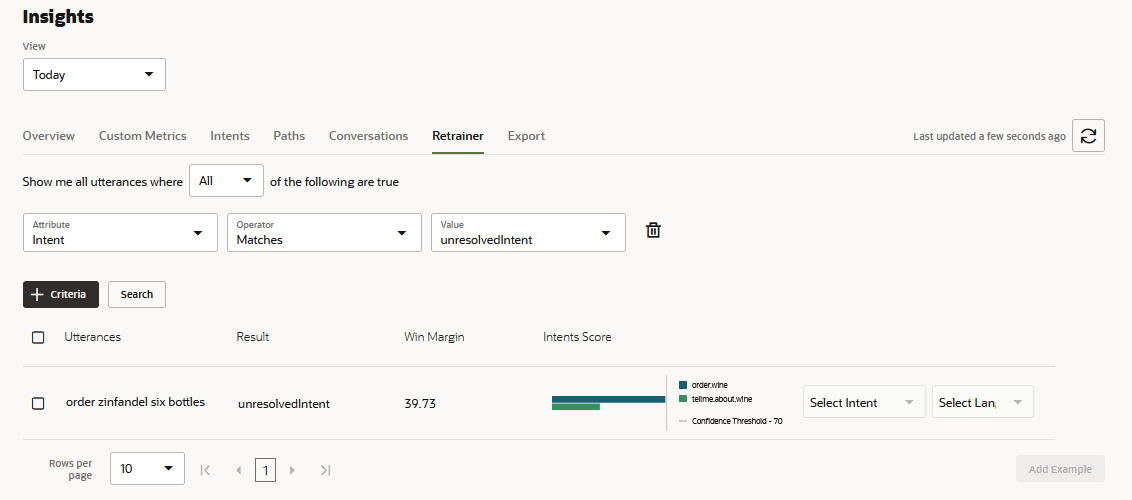Open the Export tab
1132x500 pixels.
526,136
